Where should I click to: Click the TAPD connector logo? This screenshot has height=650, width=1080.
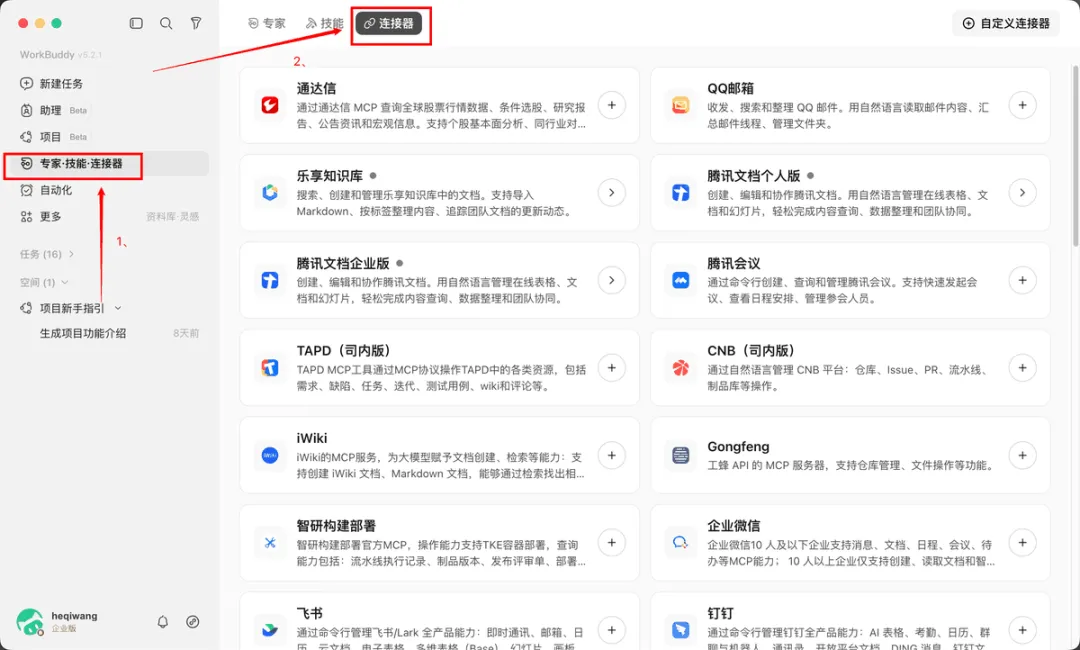tap(270, 368)
